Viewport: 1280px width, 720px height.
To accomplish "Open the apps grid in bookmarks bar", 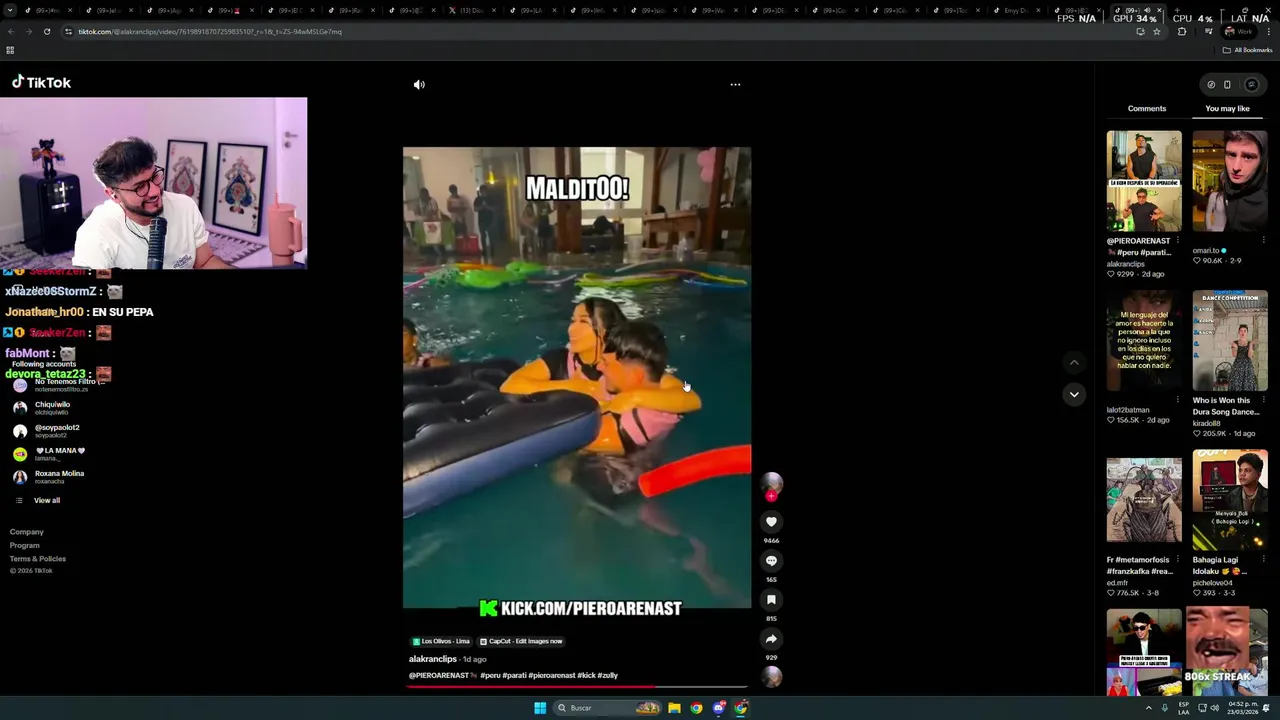I will click(x=10, y=50).
